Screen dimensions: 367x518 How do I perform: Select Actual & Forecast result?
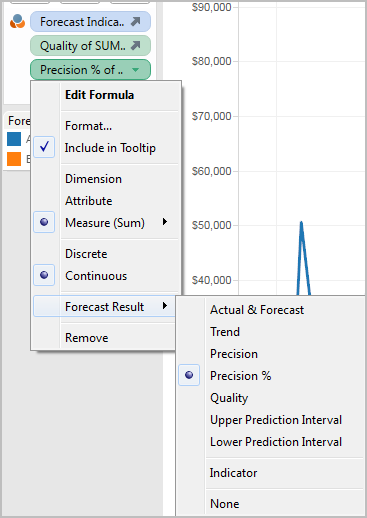pyautogui.click(x=257, y=310)
